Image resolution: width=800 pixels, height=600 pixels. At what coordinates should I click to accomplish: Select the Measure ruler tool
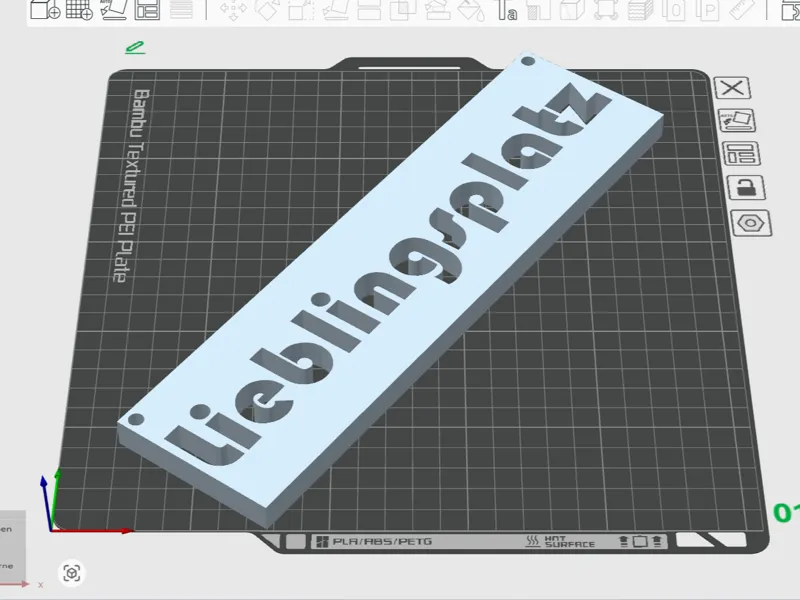[x=741, y=9]
